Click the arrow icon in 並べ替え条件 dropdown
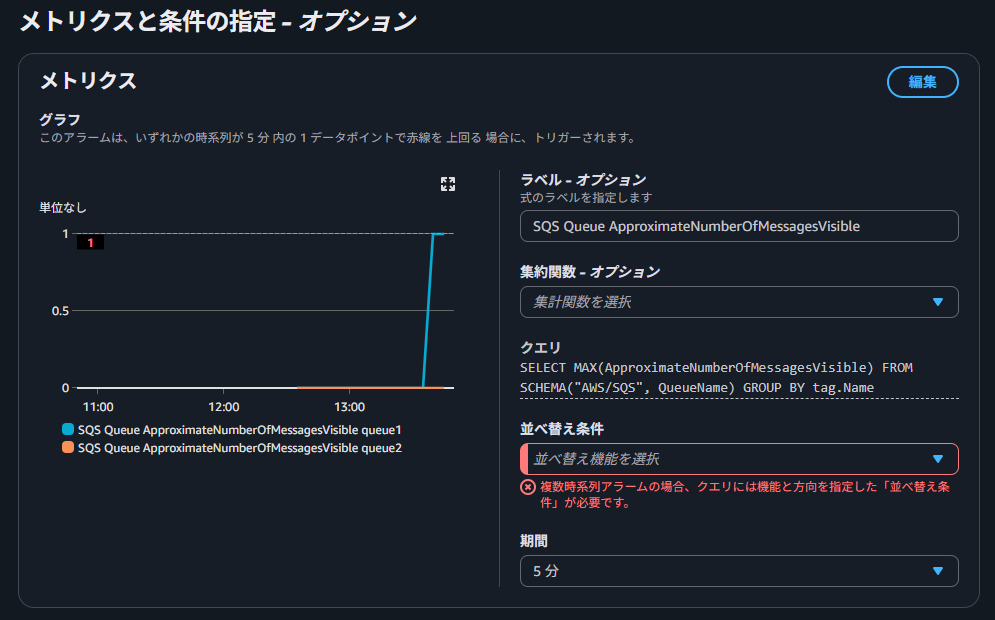 point(937,459)
